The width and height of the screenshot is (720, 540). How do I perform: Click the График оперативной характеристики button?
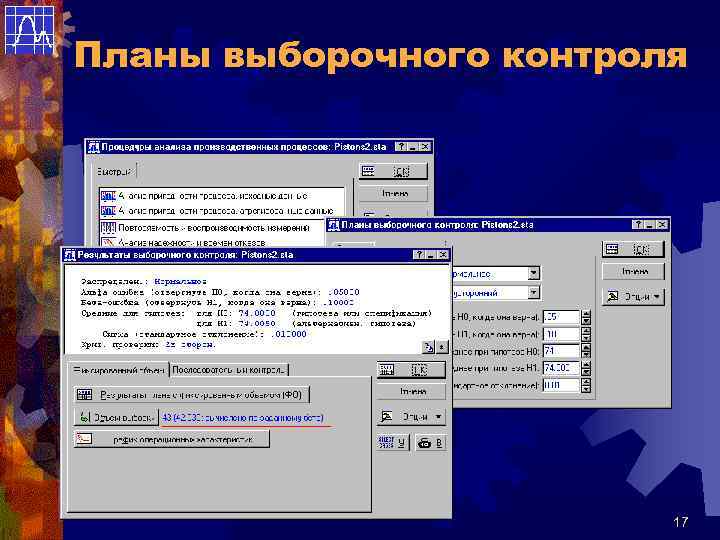[171, 439]
